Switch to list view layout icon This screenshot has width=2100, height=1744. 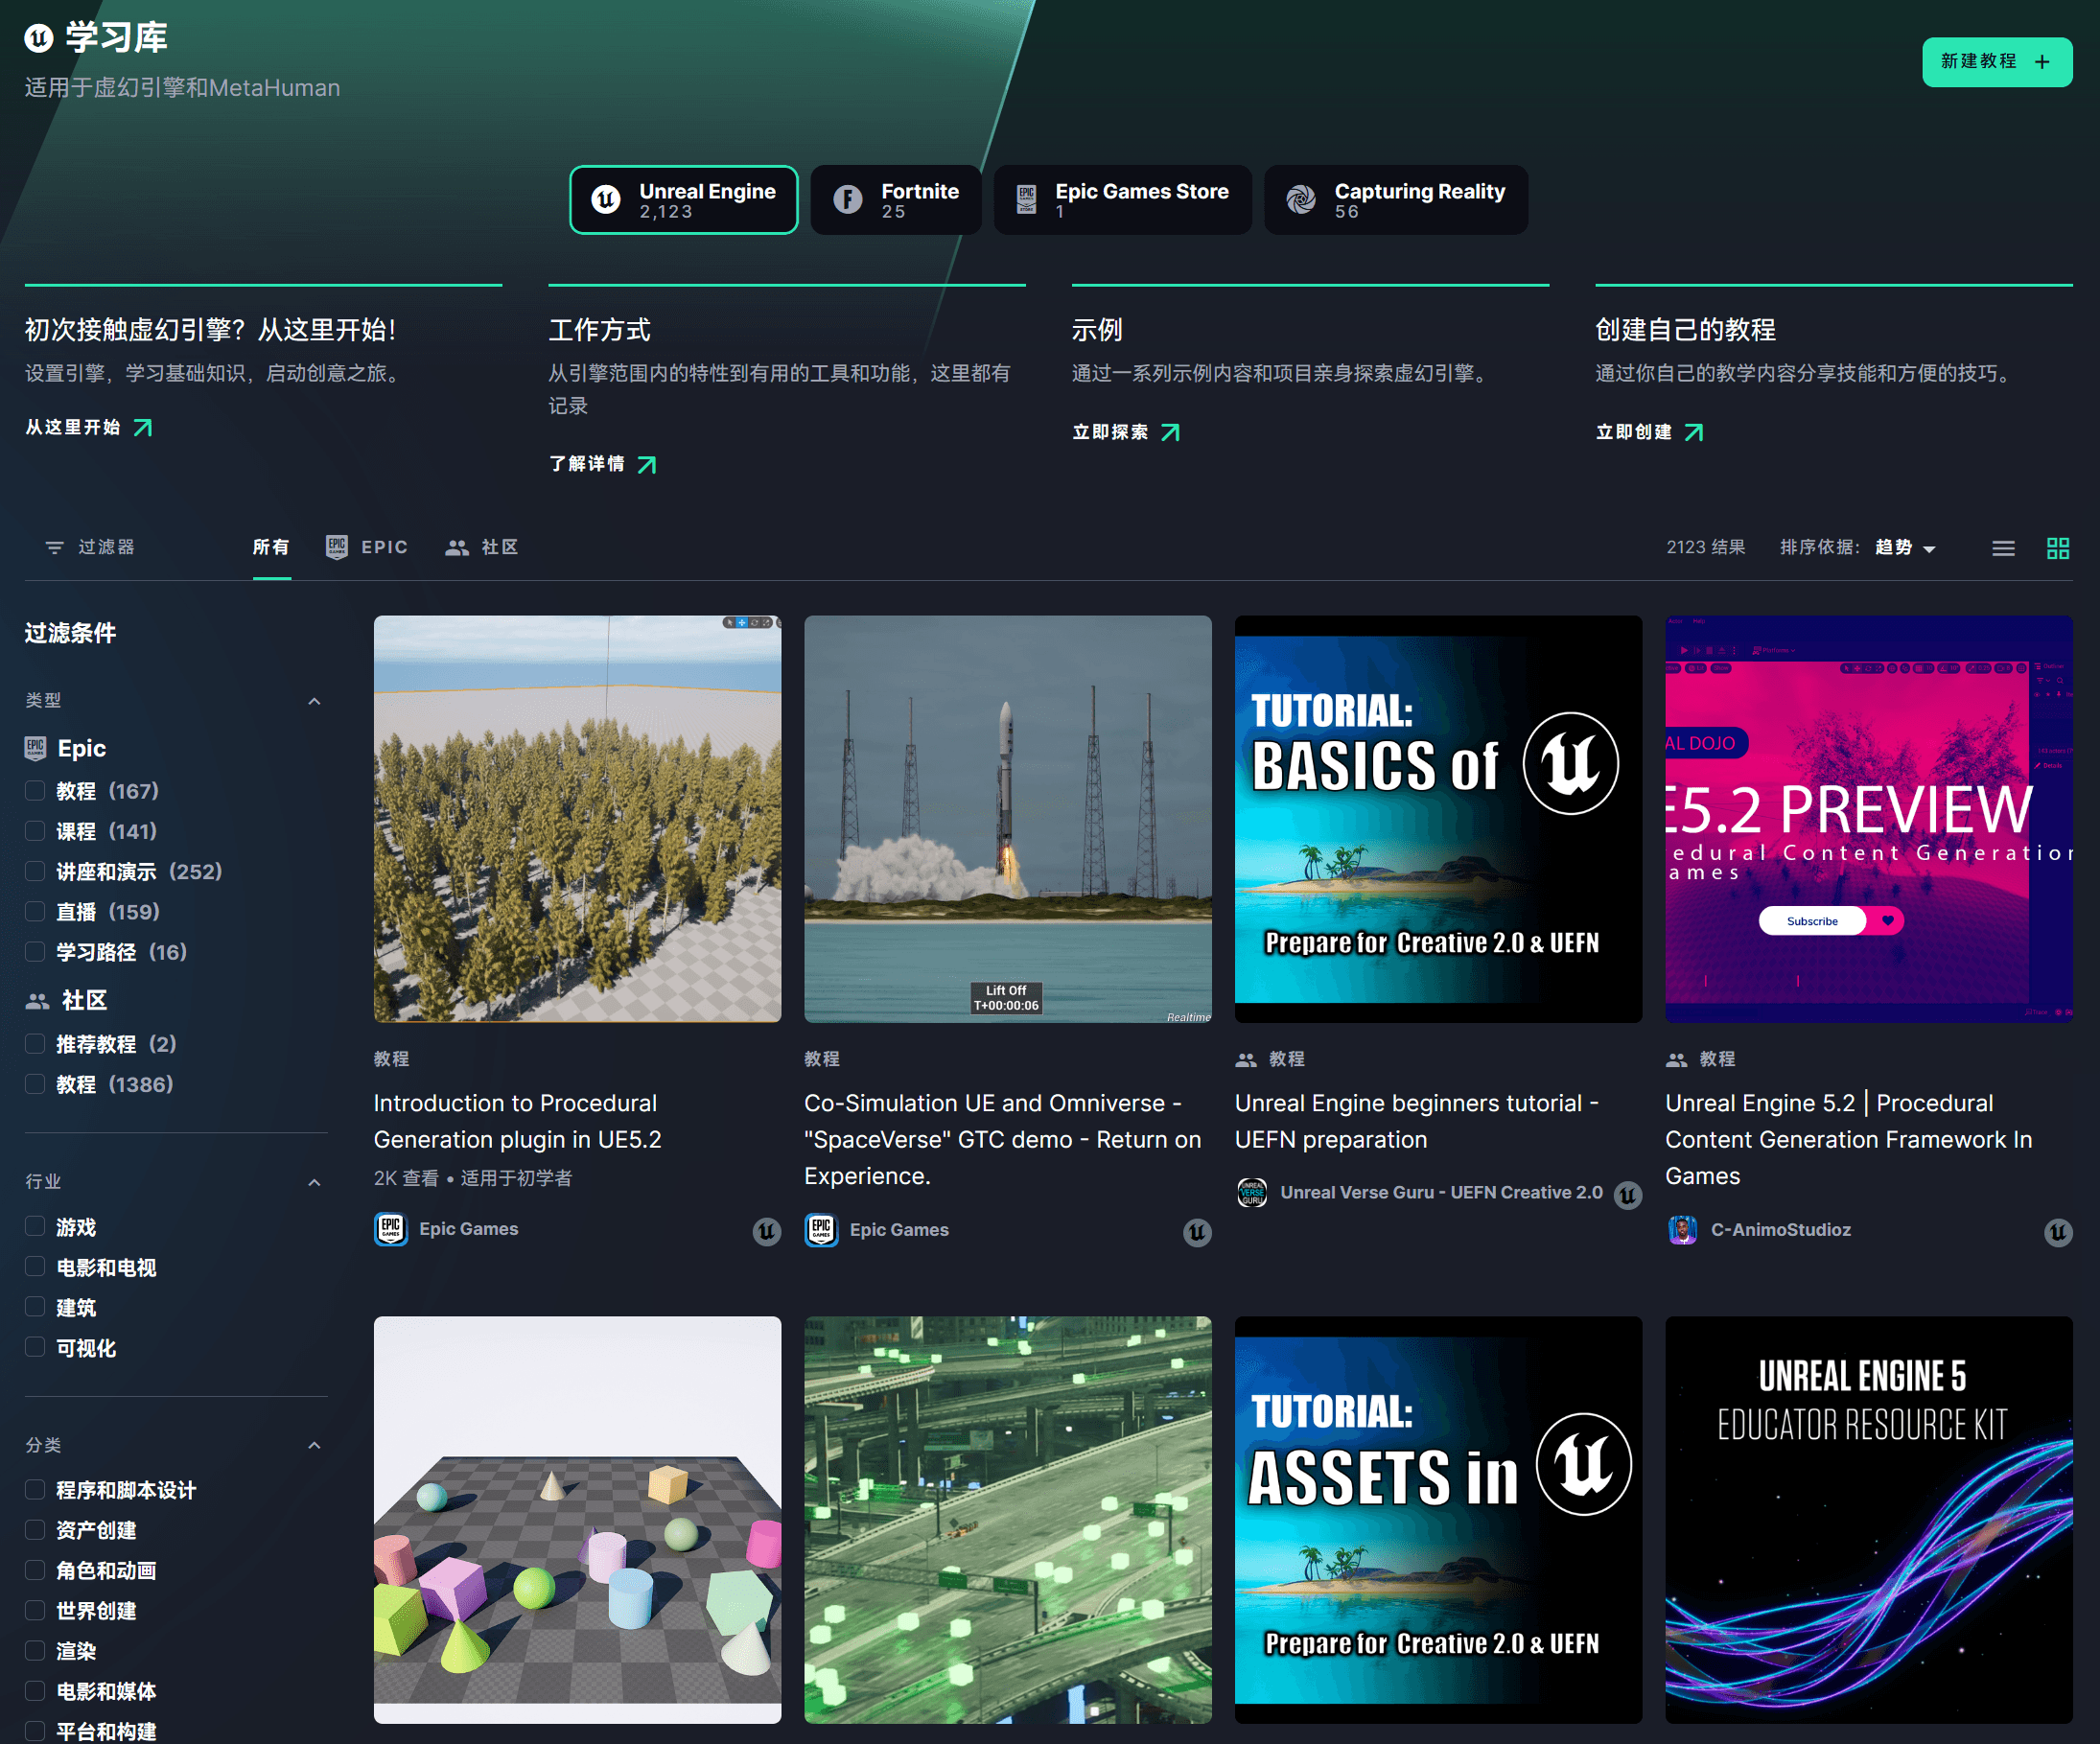coord(2003,548)
